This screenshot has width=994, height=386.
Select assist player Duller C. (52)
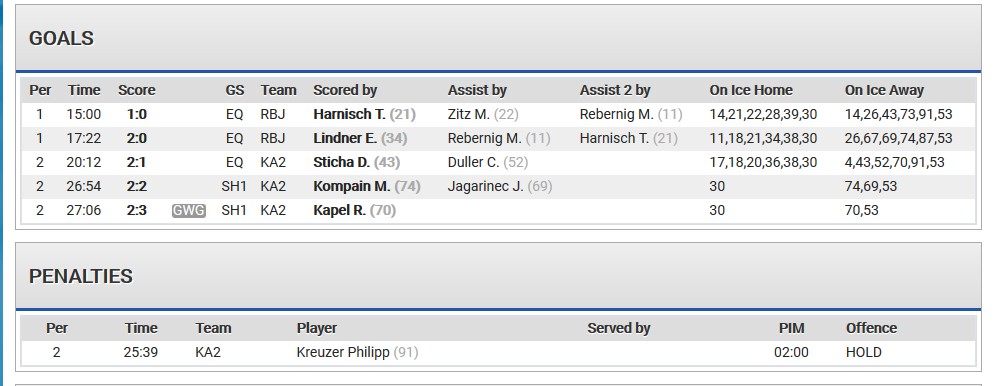point(487,162)
